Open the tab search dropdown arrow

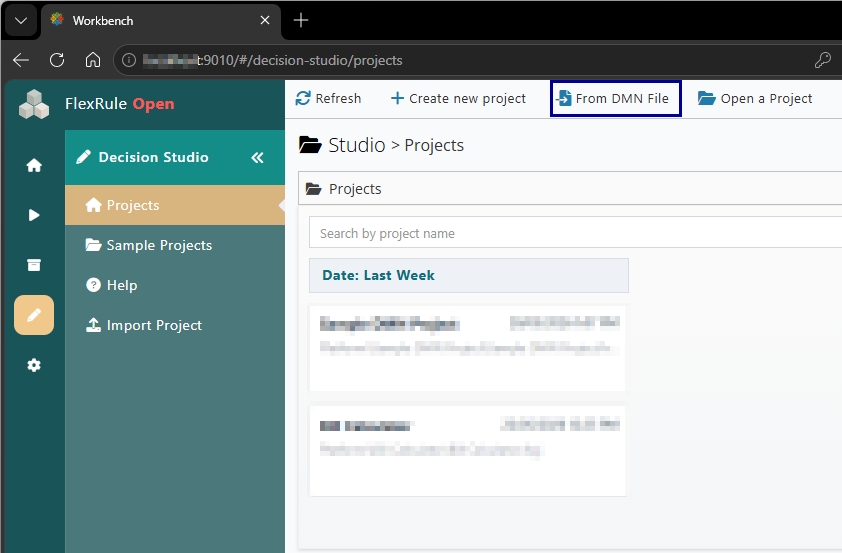tap(21, 20)
